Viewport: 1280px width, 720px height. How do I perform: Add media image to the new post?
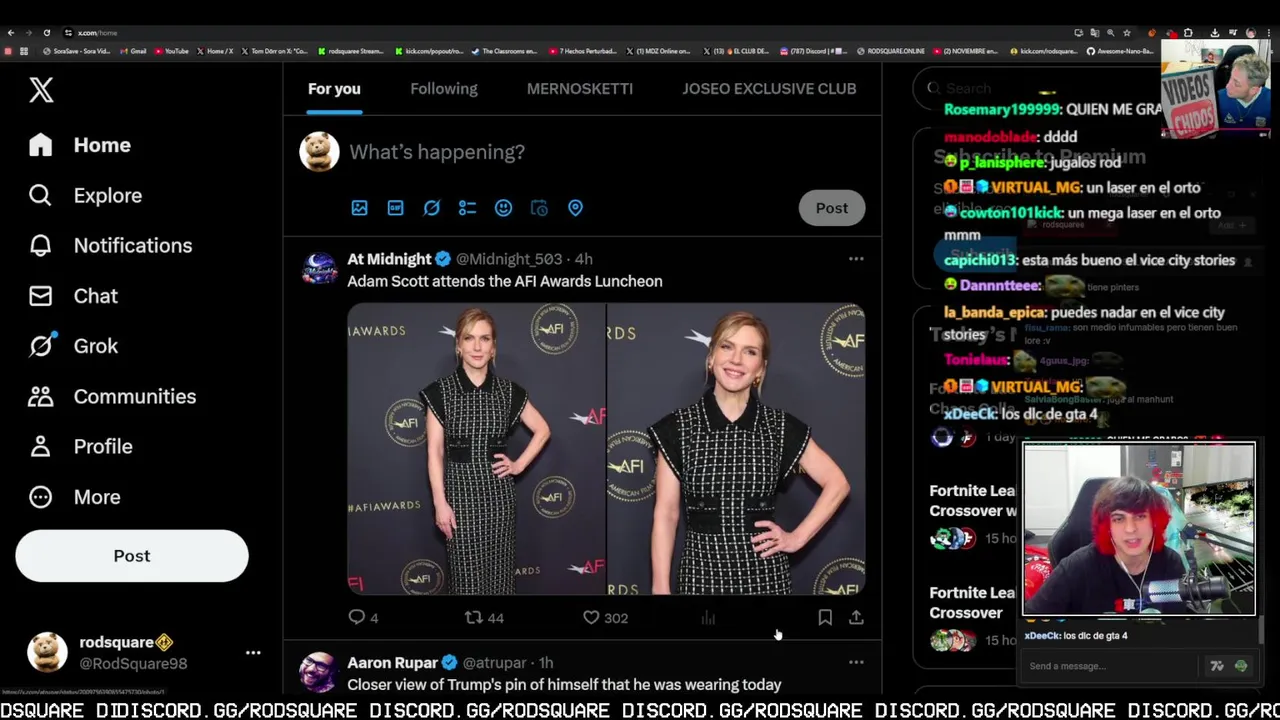(x=359, y=208)
